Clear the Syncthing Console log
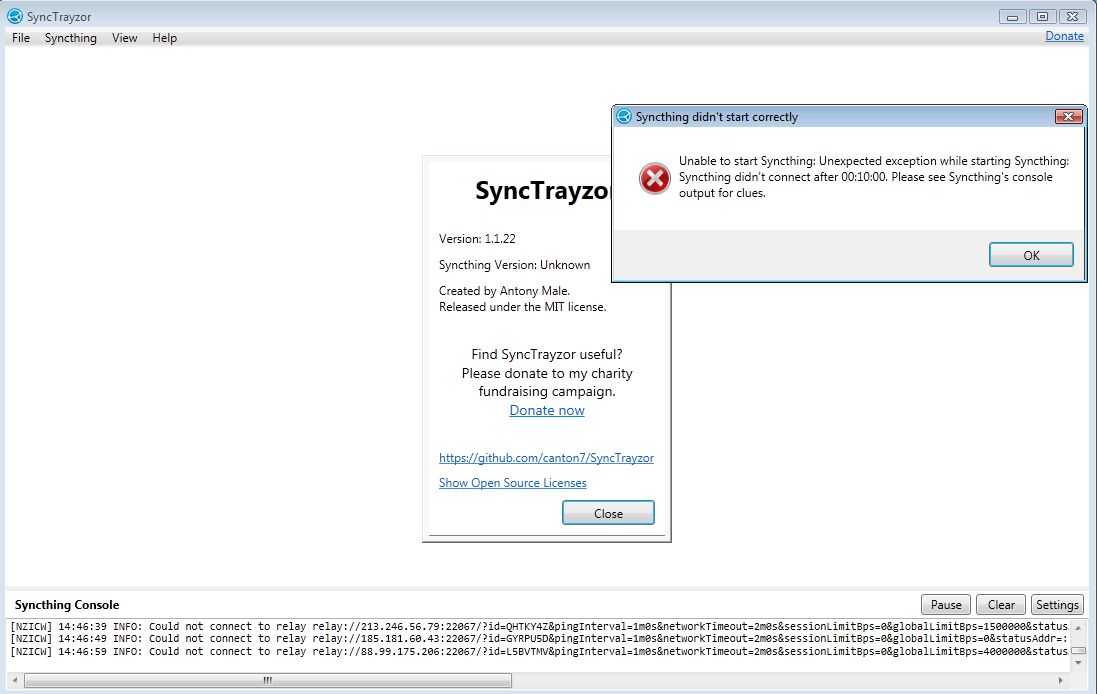Image resolution: width=1097 pixels, height=694 pixels. [1000, 604]
